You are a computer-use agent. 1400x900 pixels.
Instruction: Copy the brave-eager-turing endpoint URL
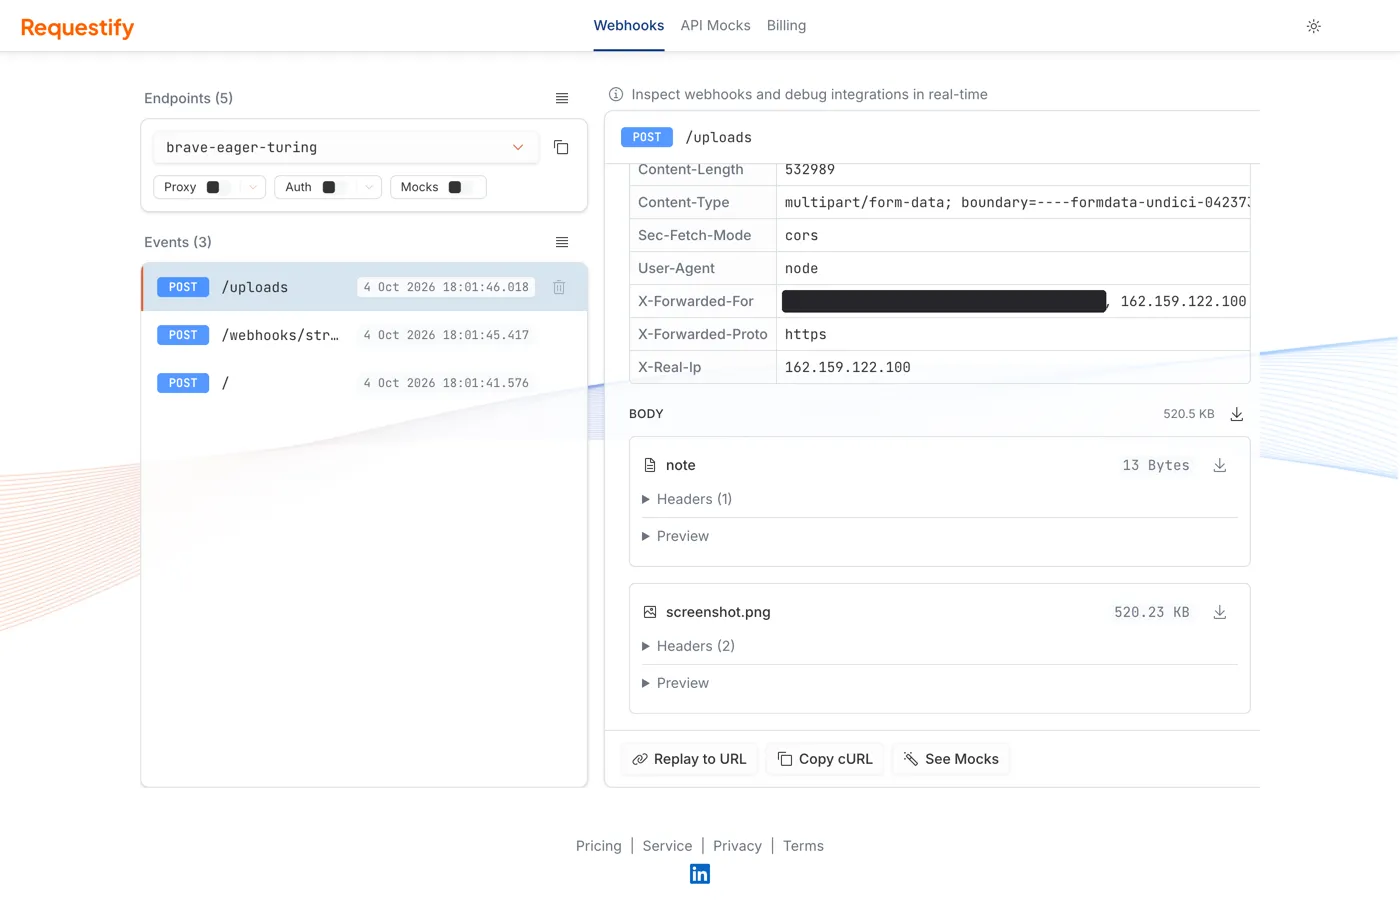[x=561, y=147]
